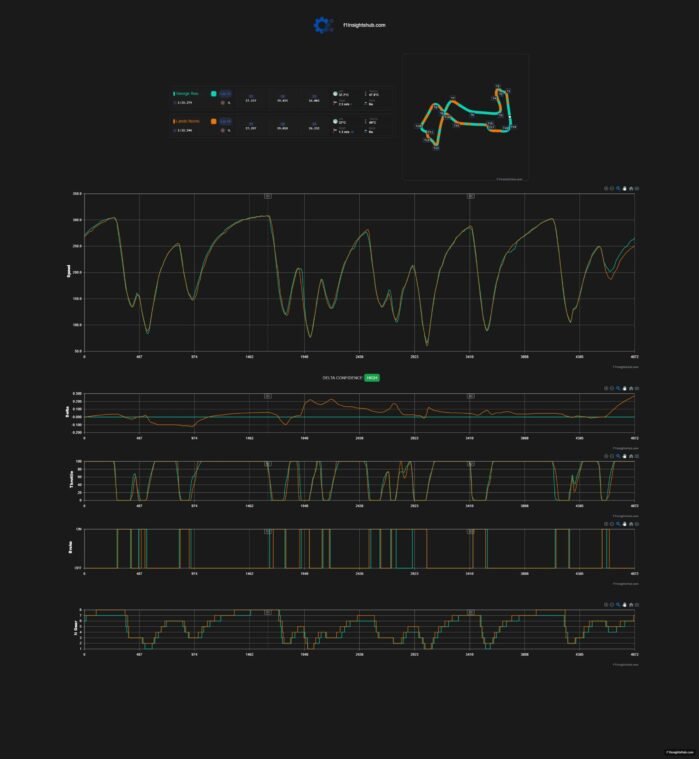Zoom in on the Brake chart
The width and height of the screenshot is (699, 759).
point(606,524)
